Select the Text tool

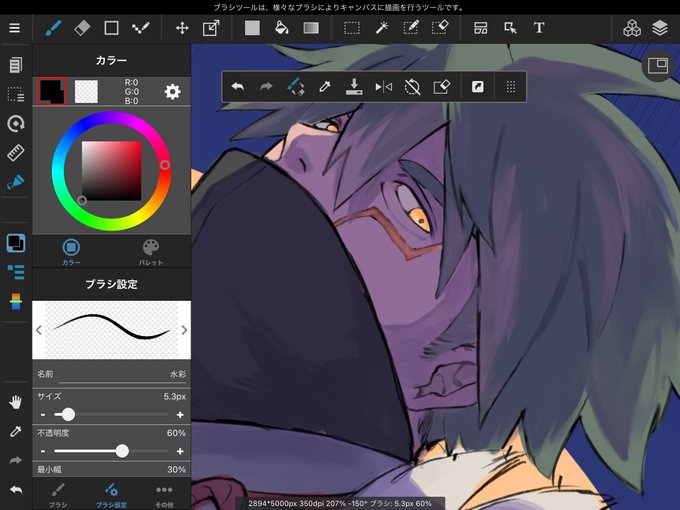point(539,28)
